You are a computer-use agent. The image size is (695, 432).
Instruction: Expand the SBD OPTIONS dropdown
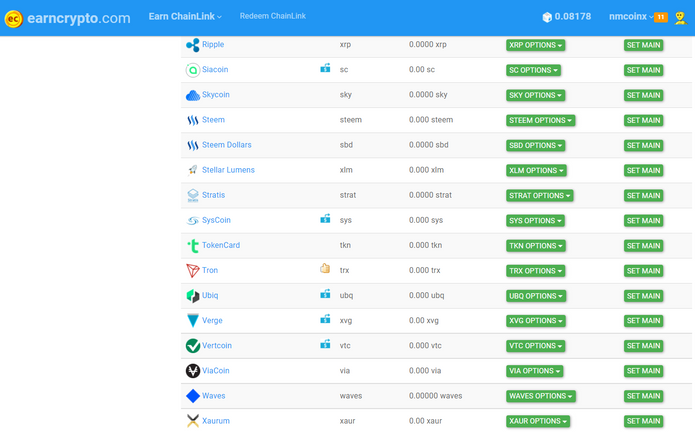(535, 145)
